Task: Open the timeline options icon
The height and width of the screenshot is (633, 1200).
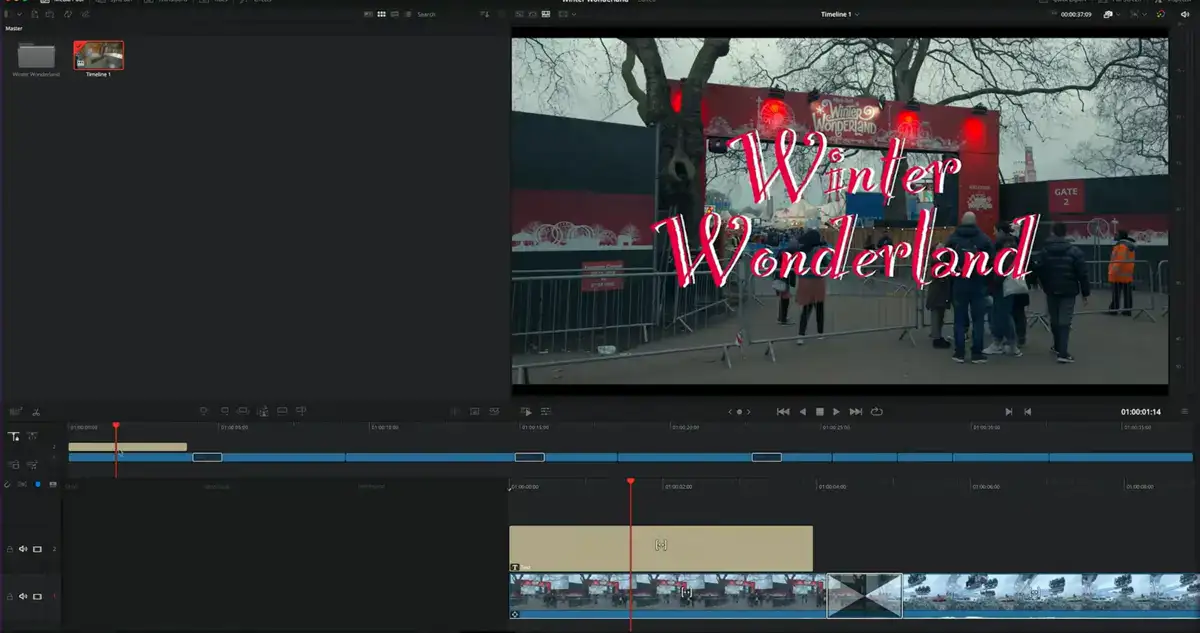Action: (x=16, y=411)
